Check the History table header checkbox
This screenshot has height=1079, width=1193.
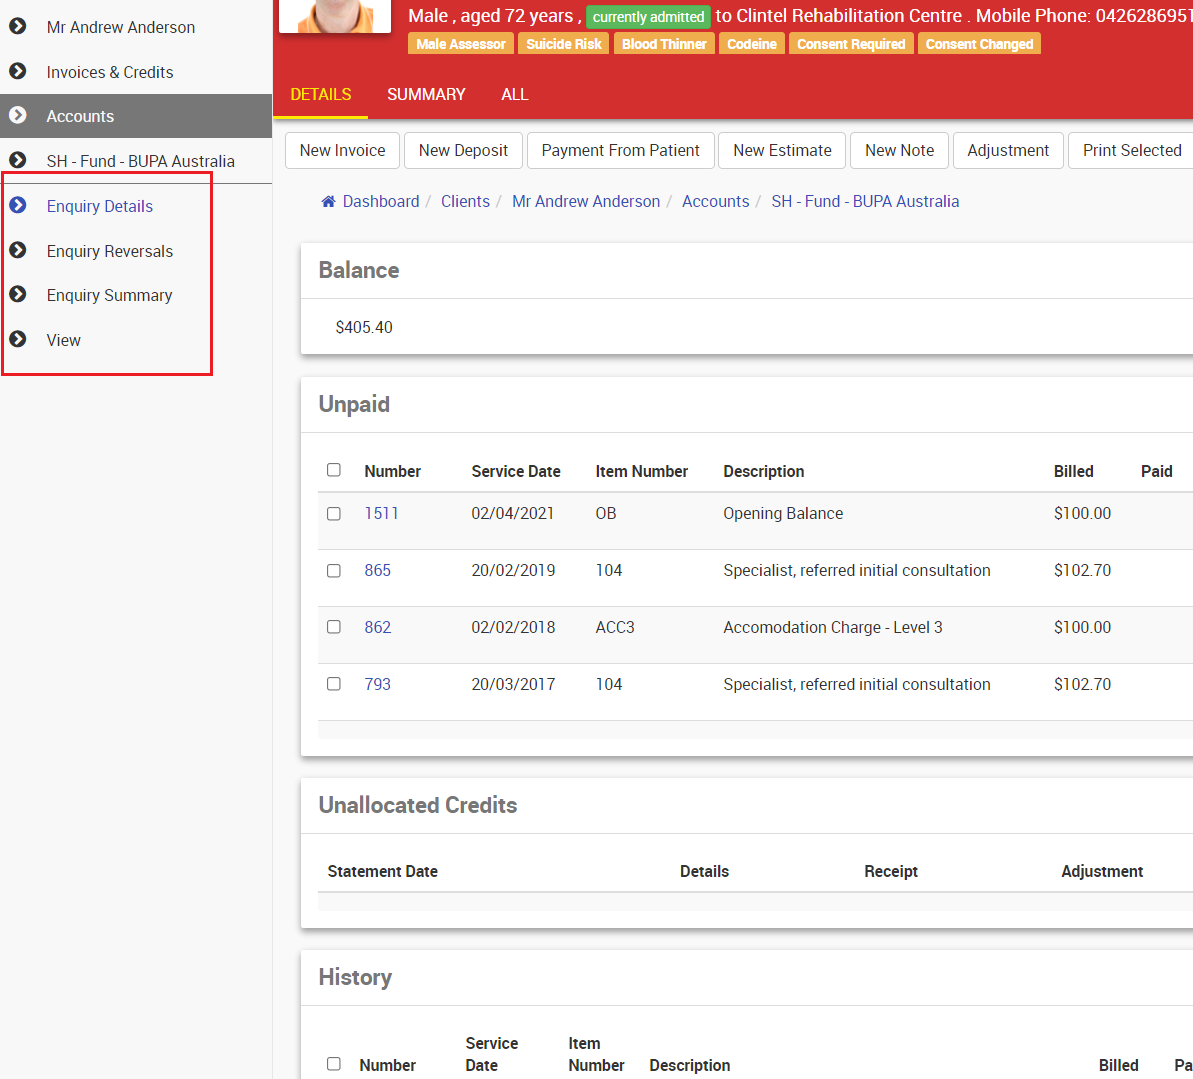334,1064
